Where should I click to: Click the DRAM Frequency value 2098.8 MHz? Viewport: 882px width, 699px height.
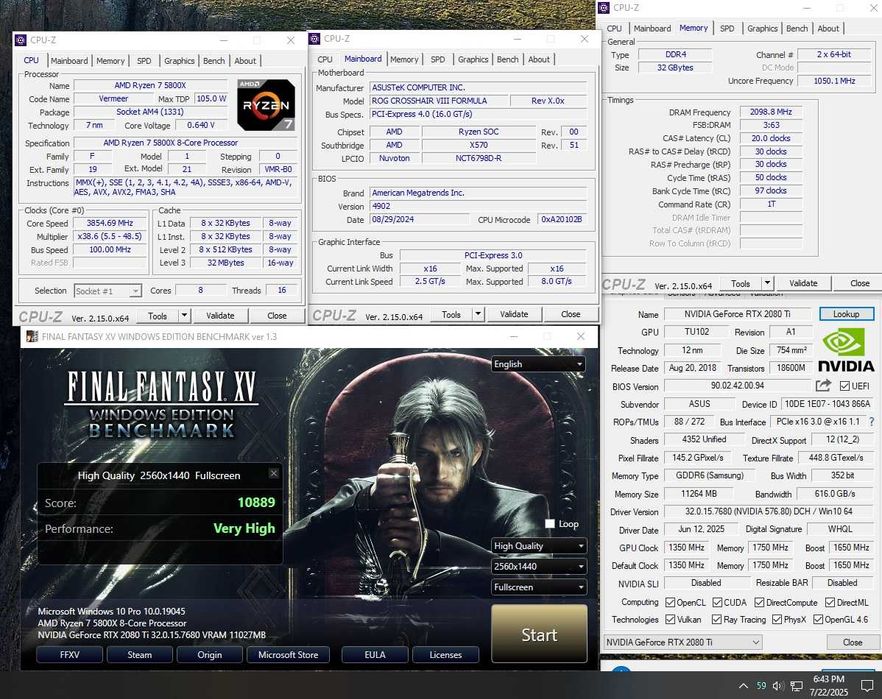[x=771, y=112]
